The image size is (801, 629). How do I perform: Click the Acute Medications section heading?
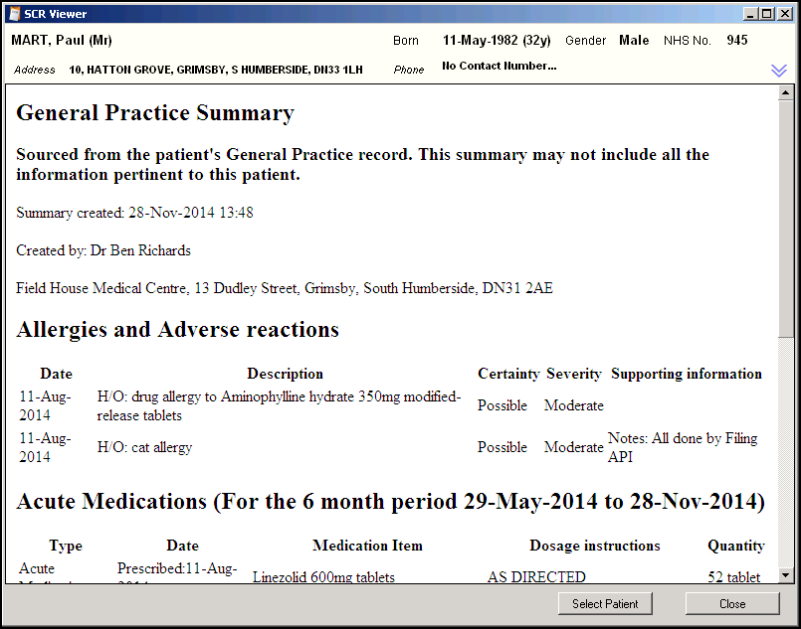pyautogui.click(x=390, y=502)
